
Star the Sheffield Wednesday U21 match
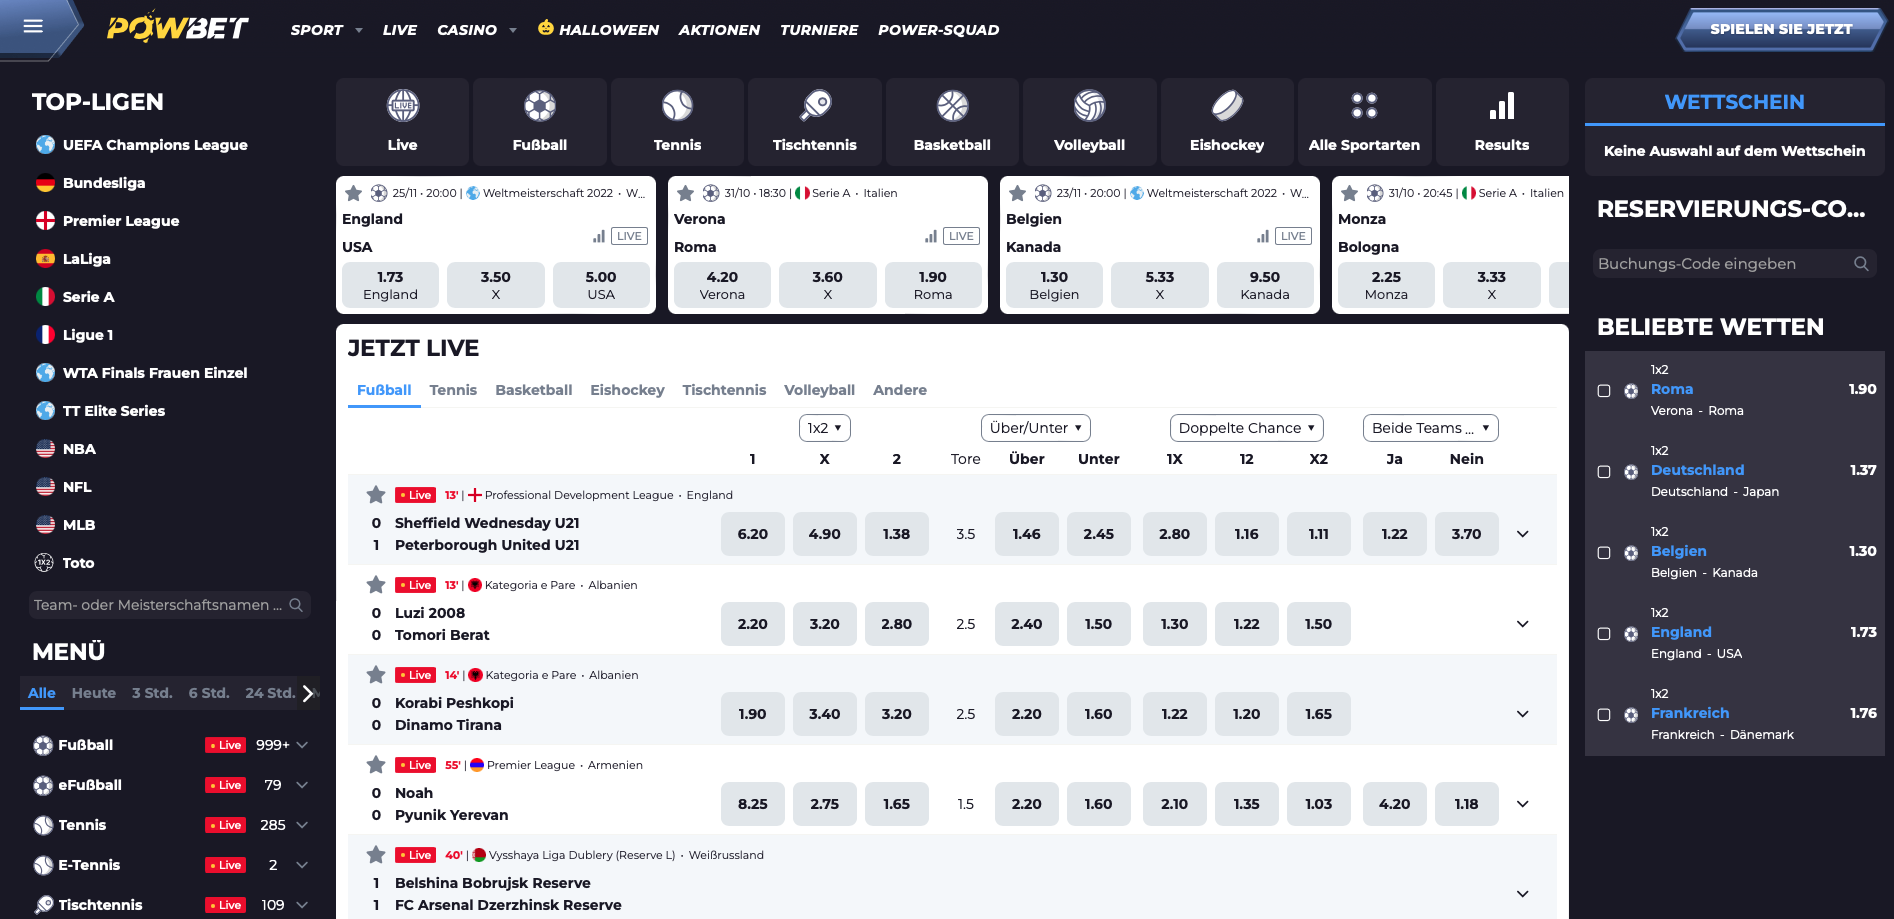376,494
